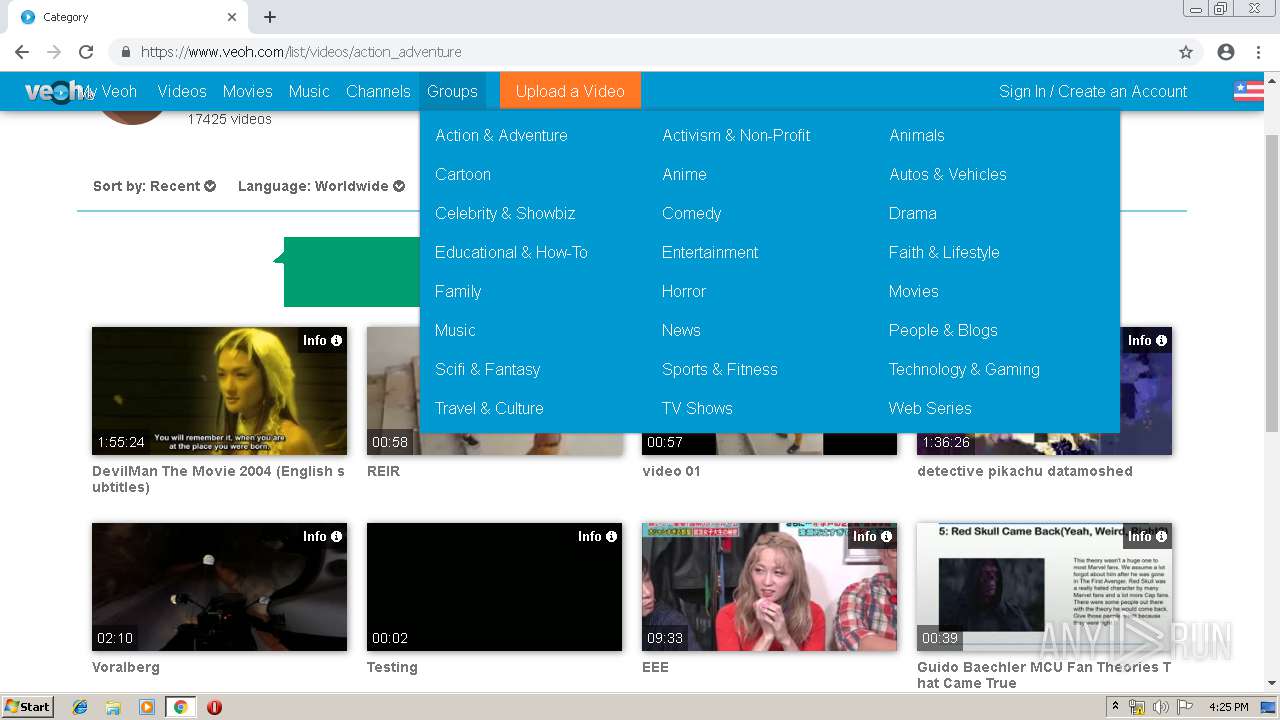Select the Anime category
Viewport: 1280px width, 720px height.
point(684,174)
